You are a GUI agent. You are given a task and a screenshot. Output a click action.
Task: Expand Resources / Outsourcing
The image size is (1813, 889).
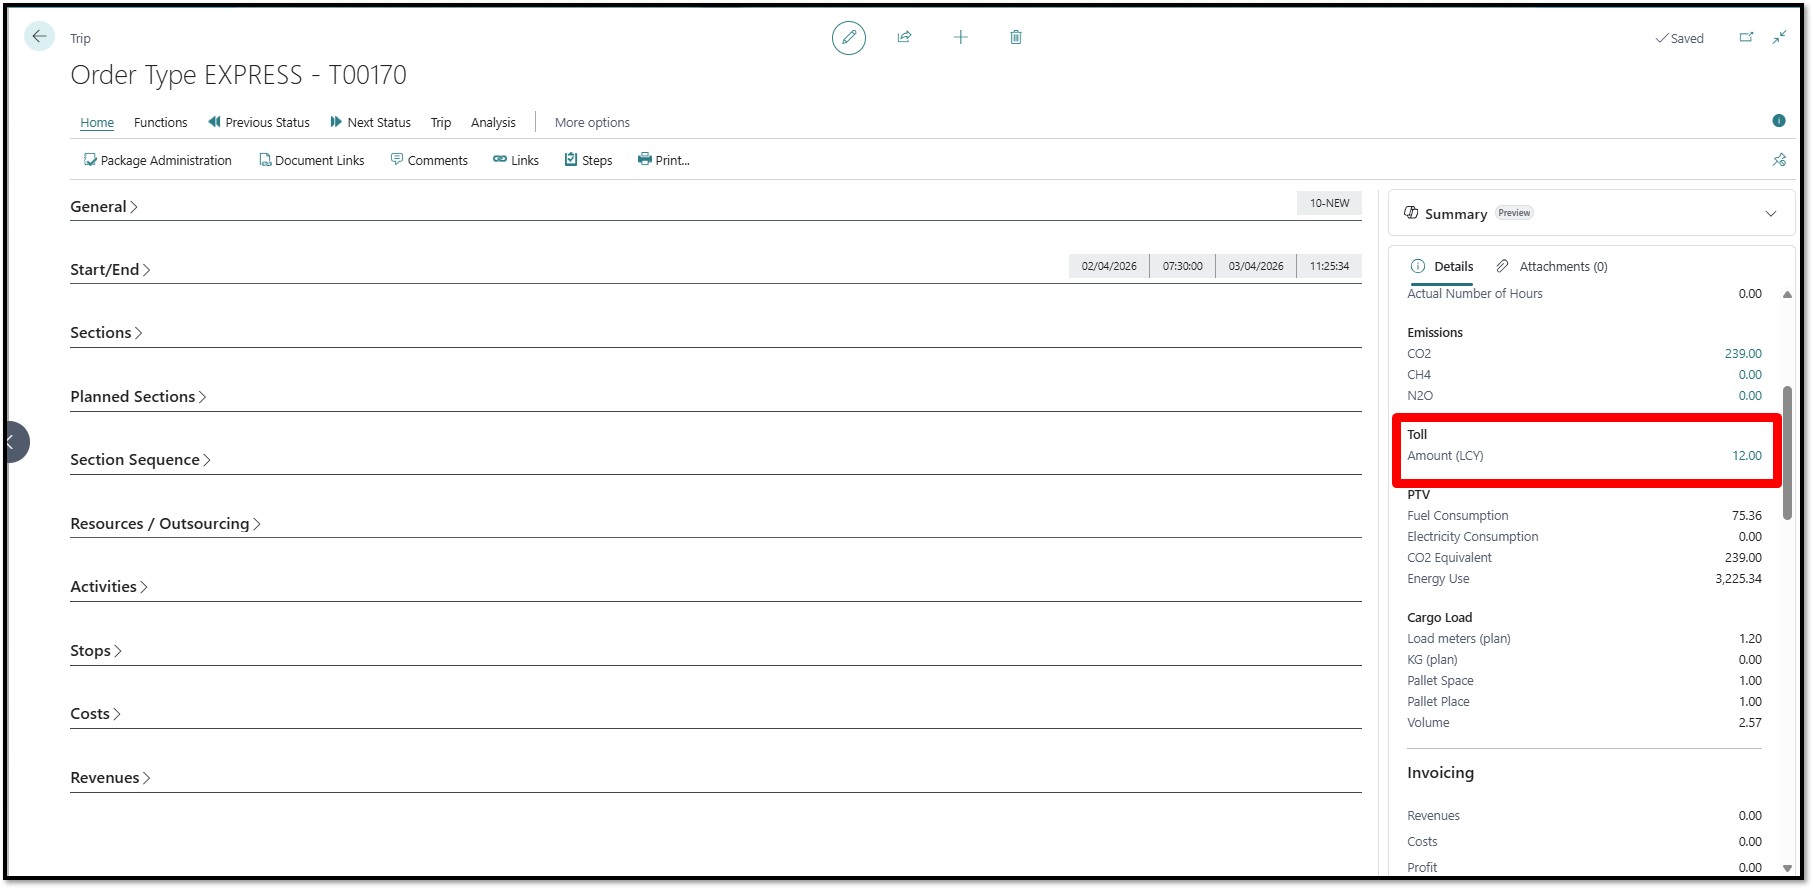tap(165, 524)
